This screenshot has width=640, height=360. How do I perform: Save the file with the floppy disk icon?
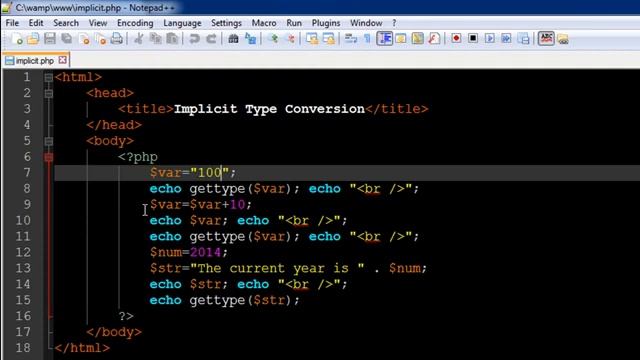[50, 39]
